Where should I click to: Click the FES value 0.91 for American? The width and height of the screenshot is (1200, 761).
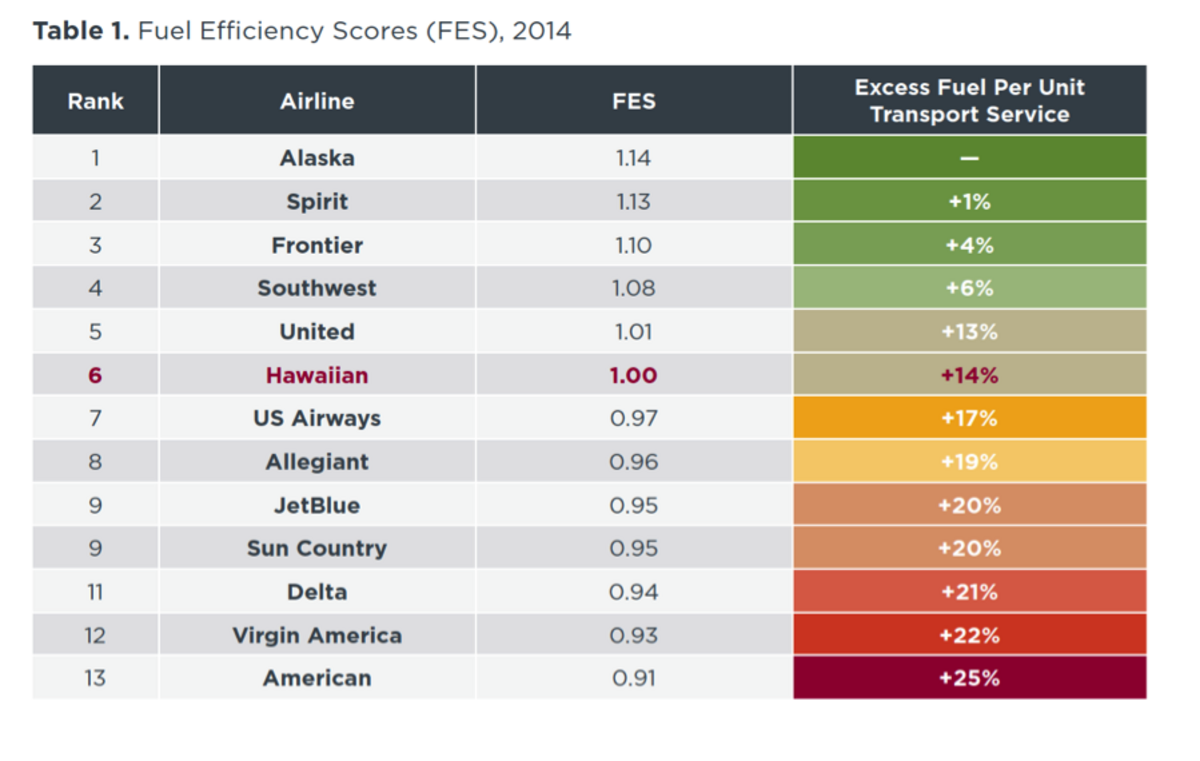coord(633,678)
